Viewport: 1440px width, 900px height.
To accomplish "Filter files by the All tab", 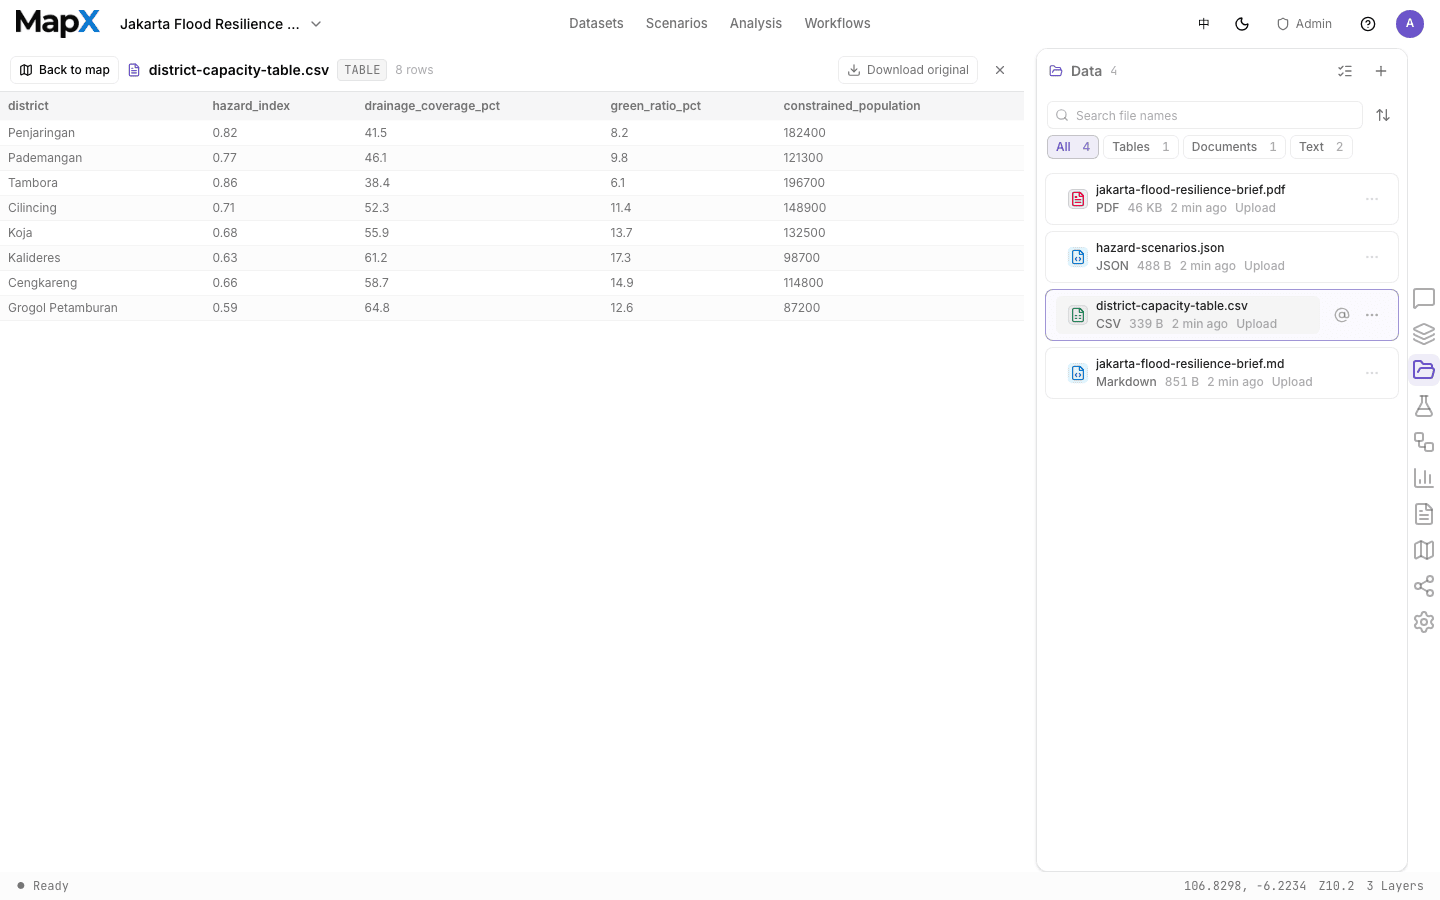I will pos(1073,147).
